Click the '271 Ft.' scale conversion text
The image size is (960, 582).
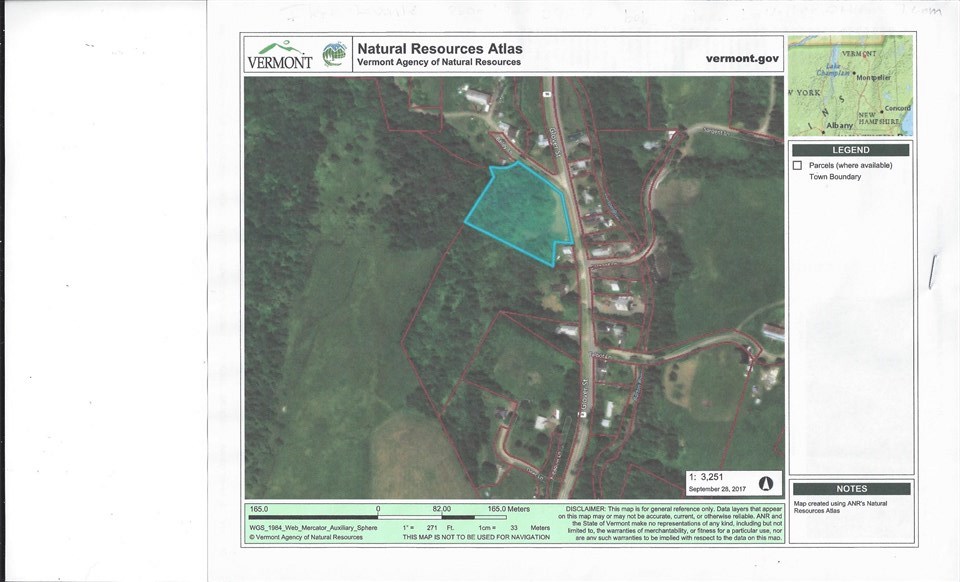tap(441, 528)
